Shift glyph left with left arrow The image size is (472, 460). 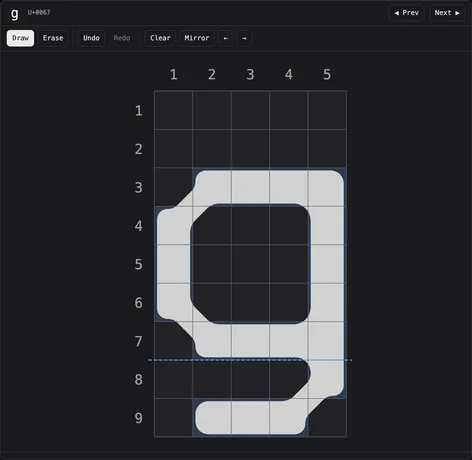click(226, 38)
